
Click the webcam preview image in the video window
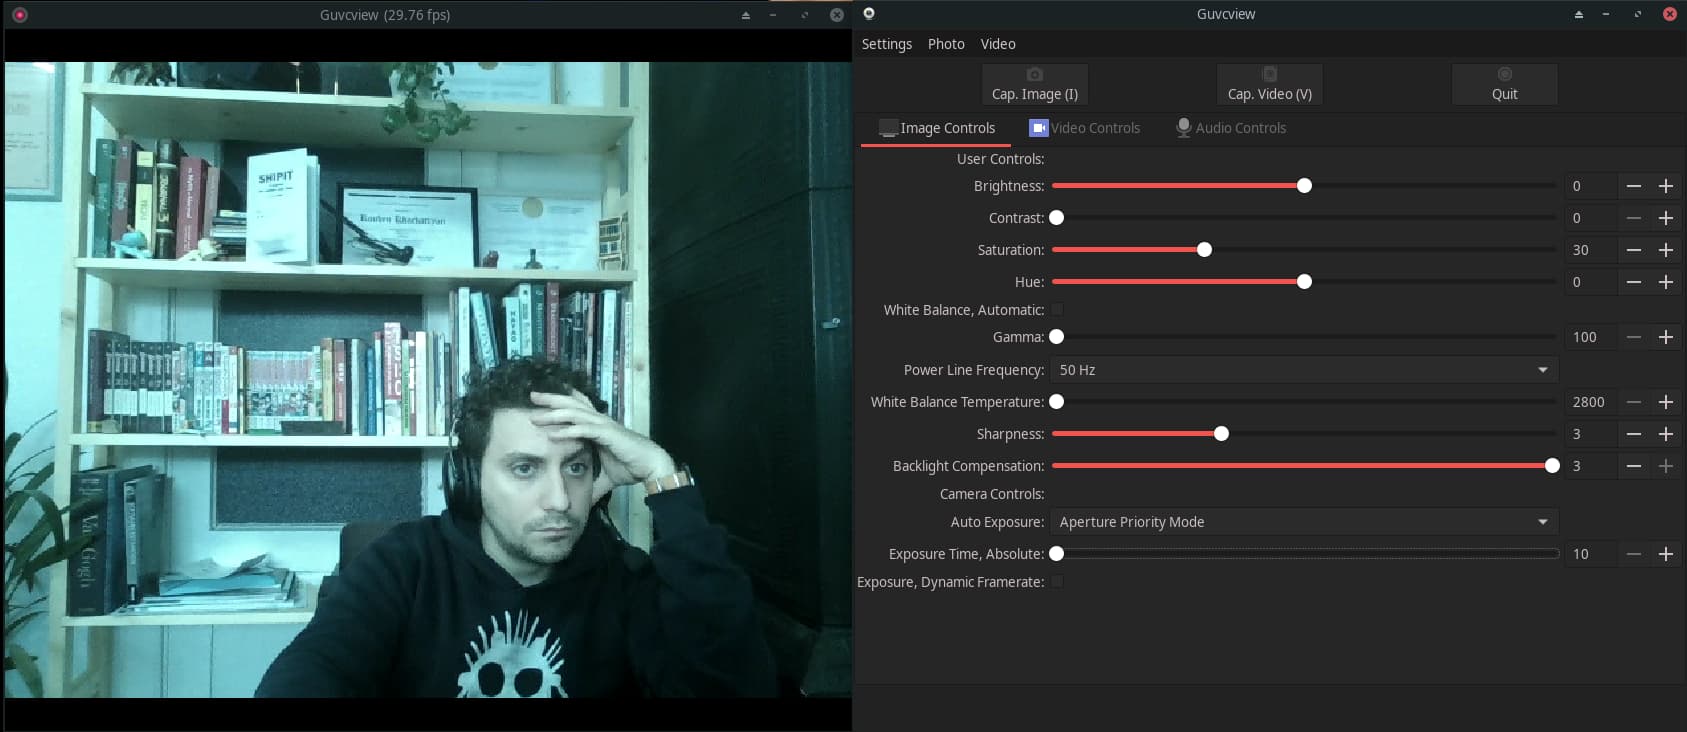(x=428, y=380)
